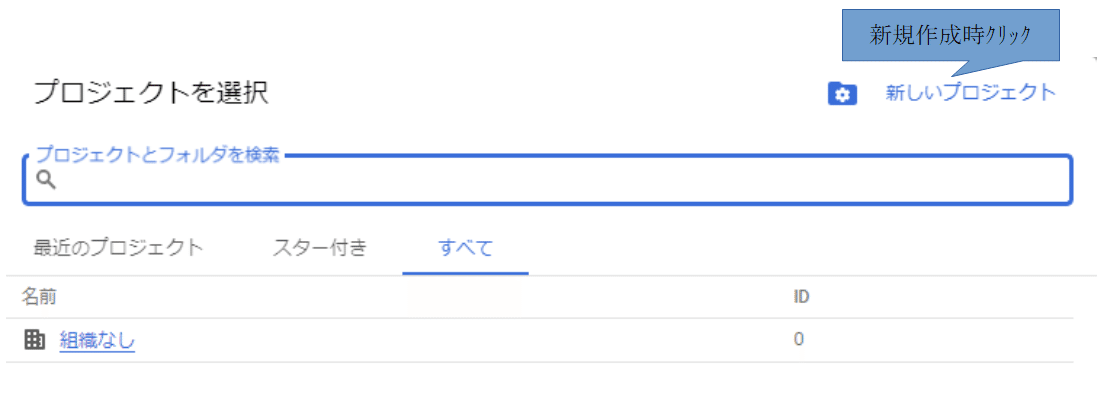Open the スター付き tab
Image resolution: width=1108 pixels, height=396 pixels.
pos(319,248)
